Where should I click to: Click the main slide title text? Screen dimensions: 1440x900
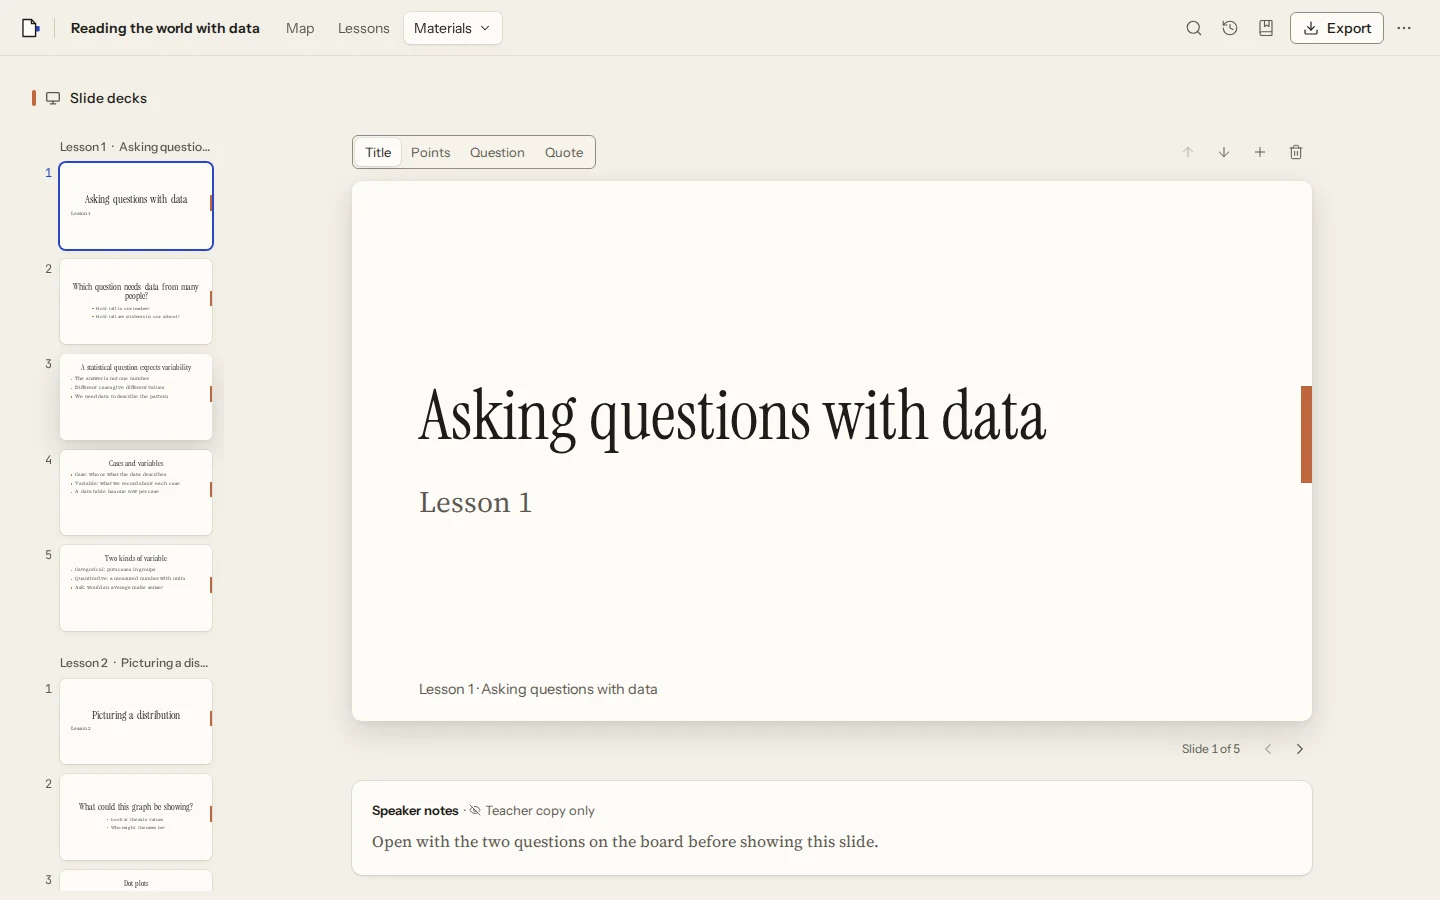732,417
